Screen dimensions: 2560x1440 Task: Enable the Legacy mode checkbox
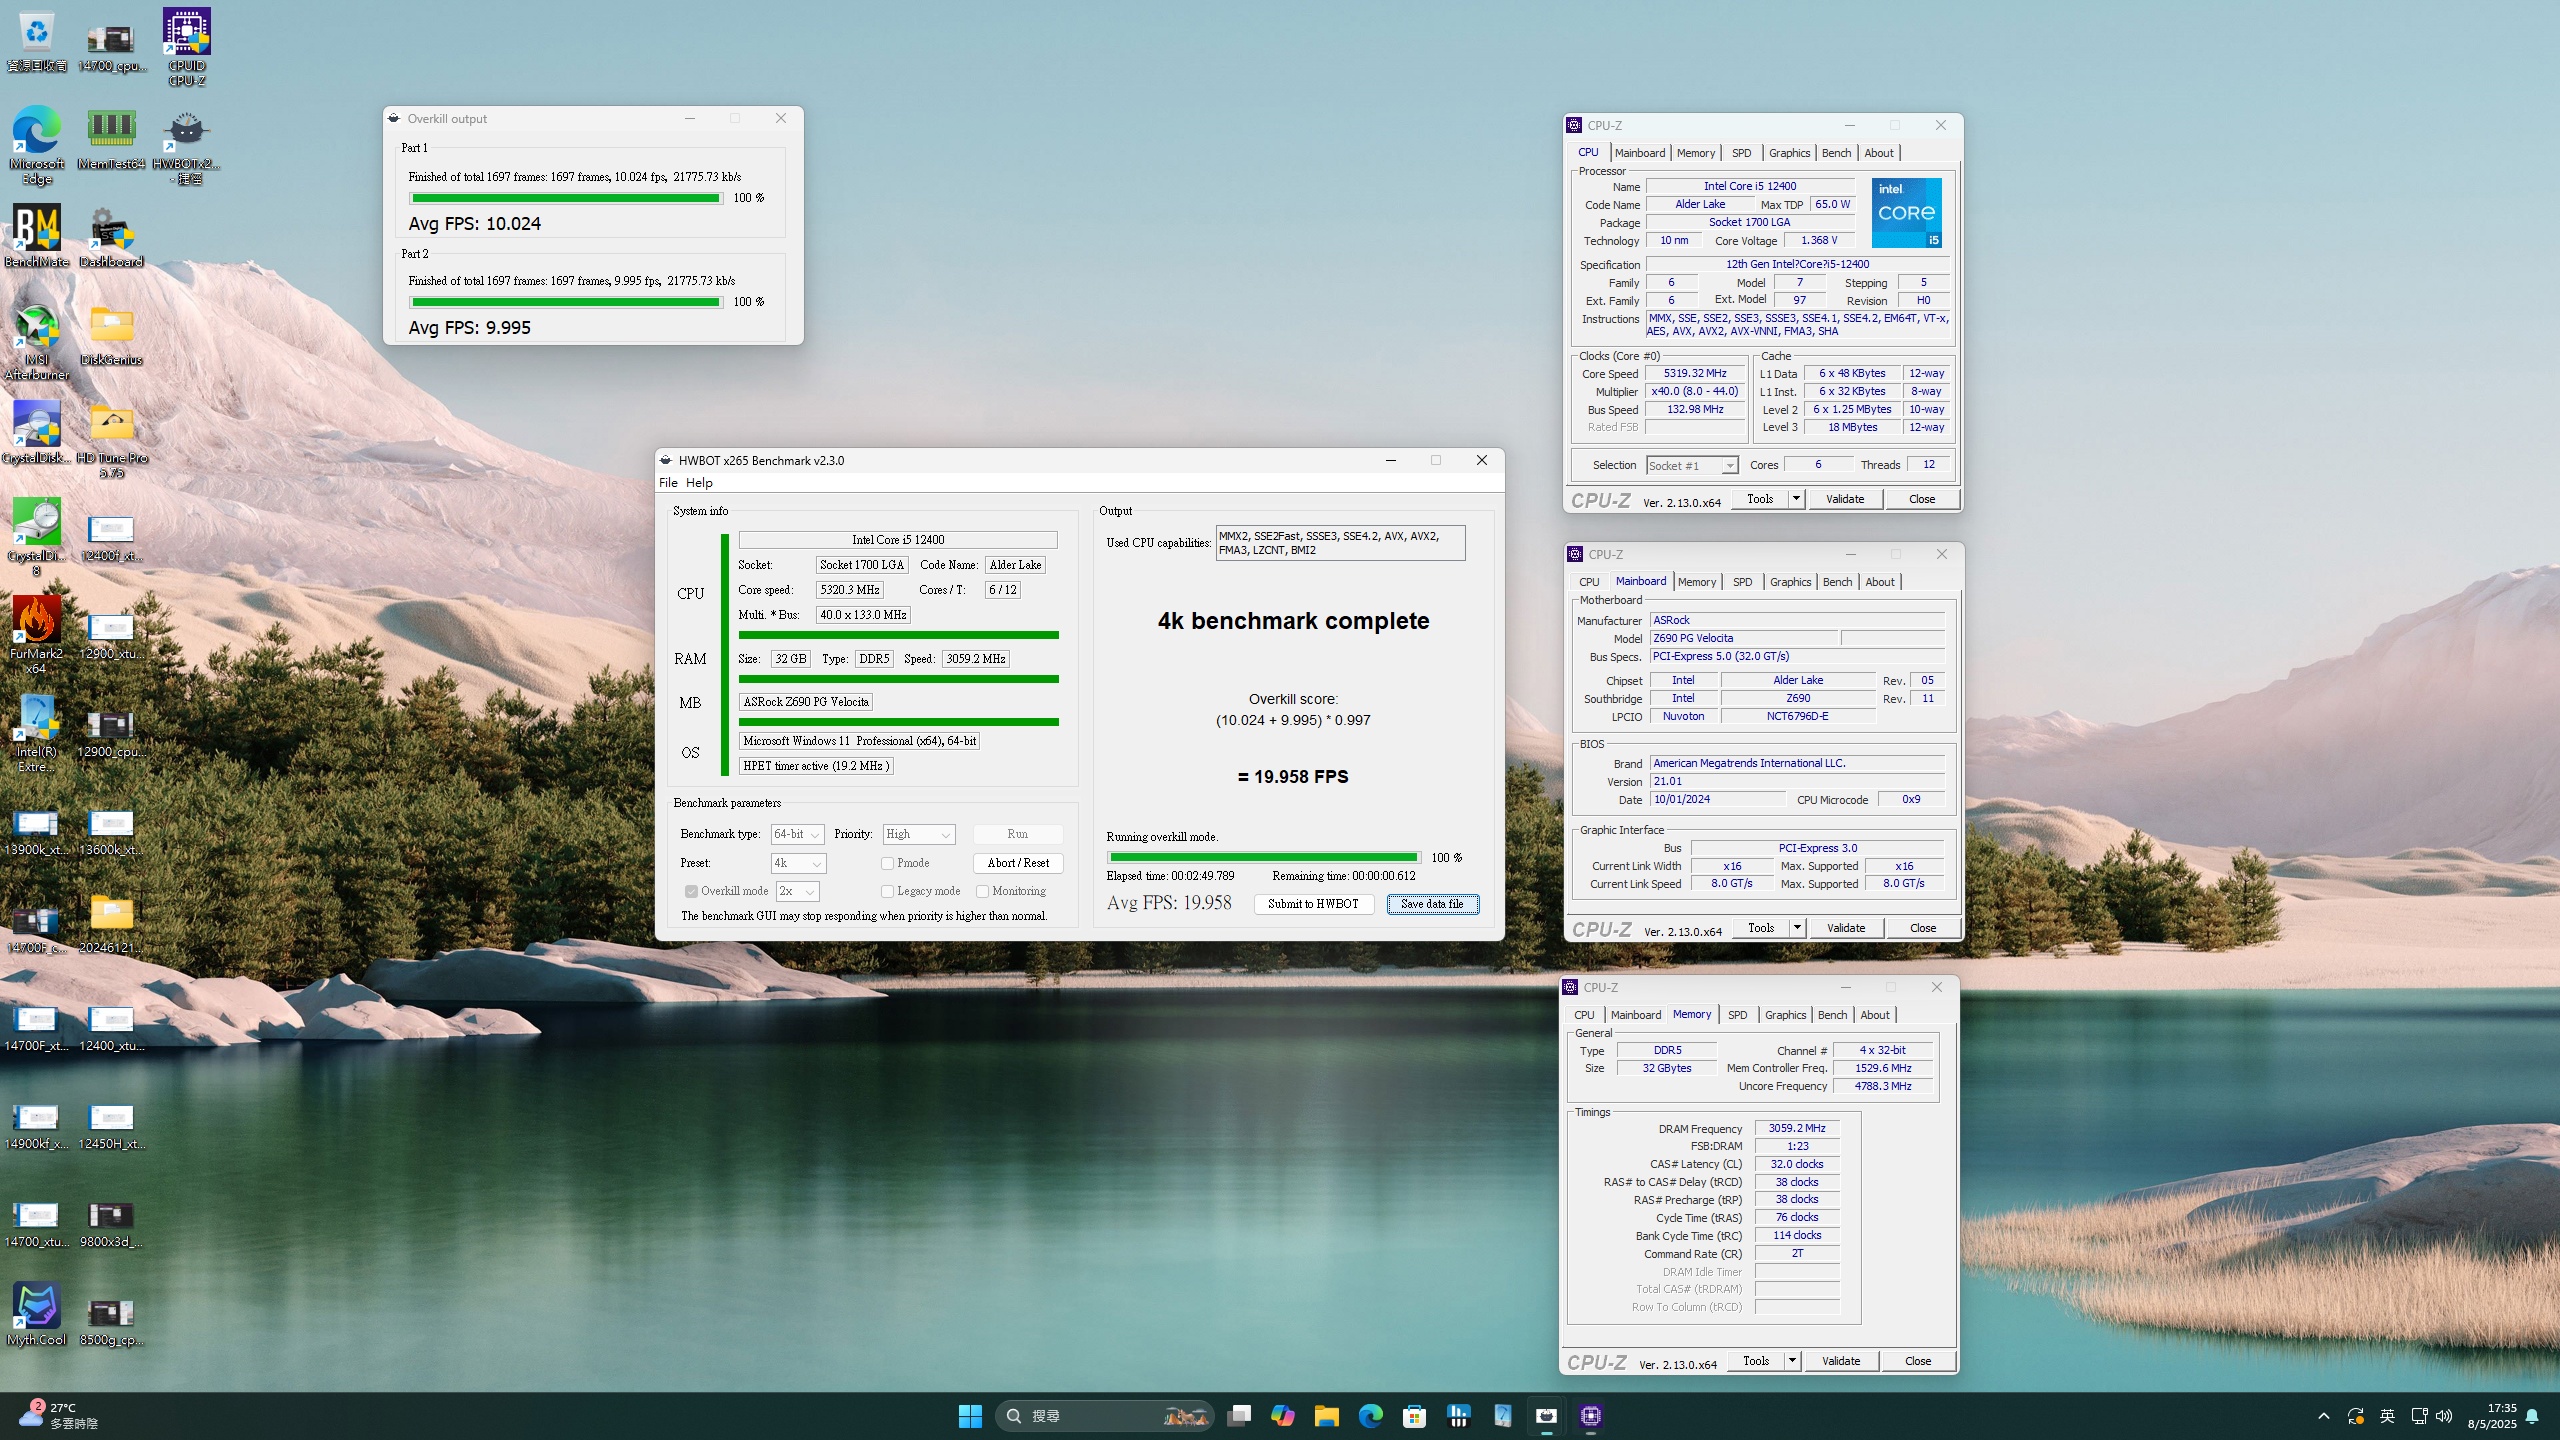coord(887,891)
